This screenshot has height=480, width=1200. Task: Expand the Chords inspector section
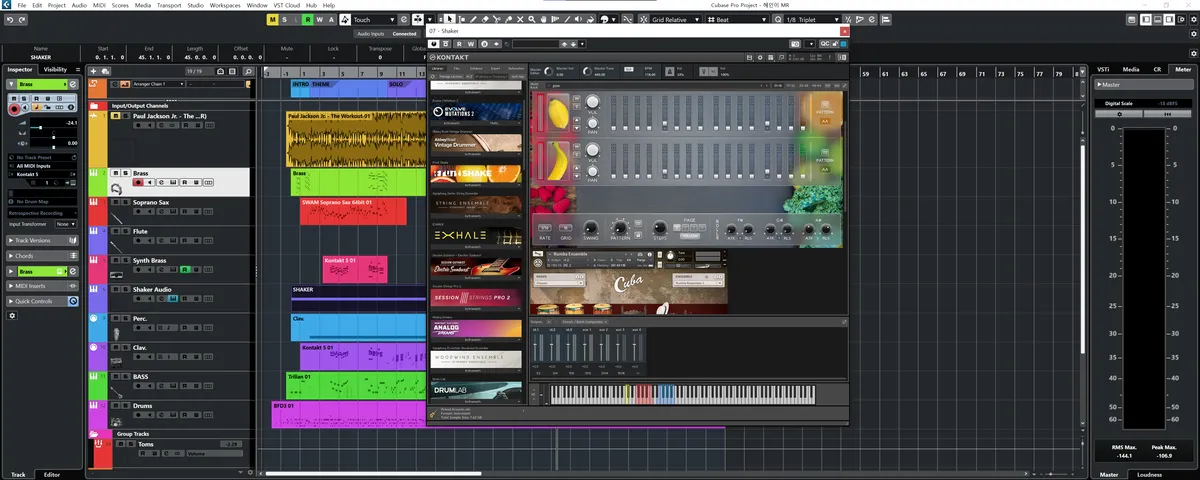coord(42,256)
